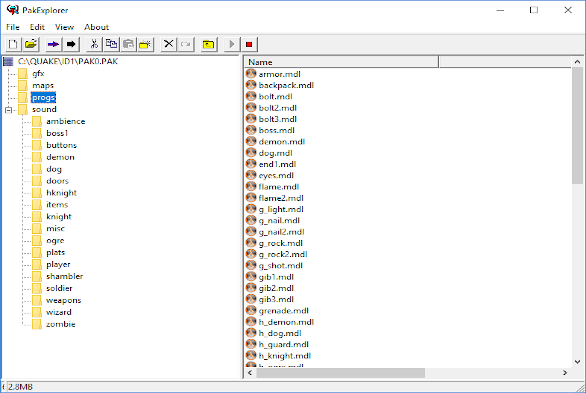Screen dimensions: 586x393
Task: Select the soldier sound folder
Action: pos(59,288)
